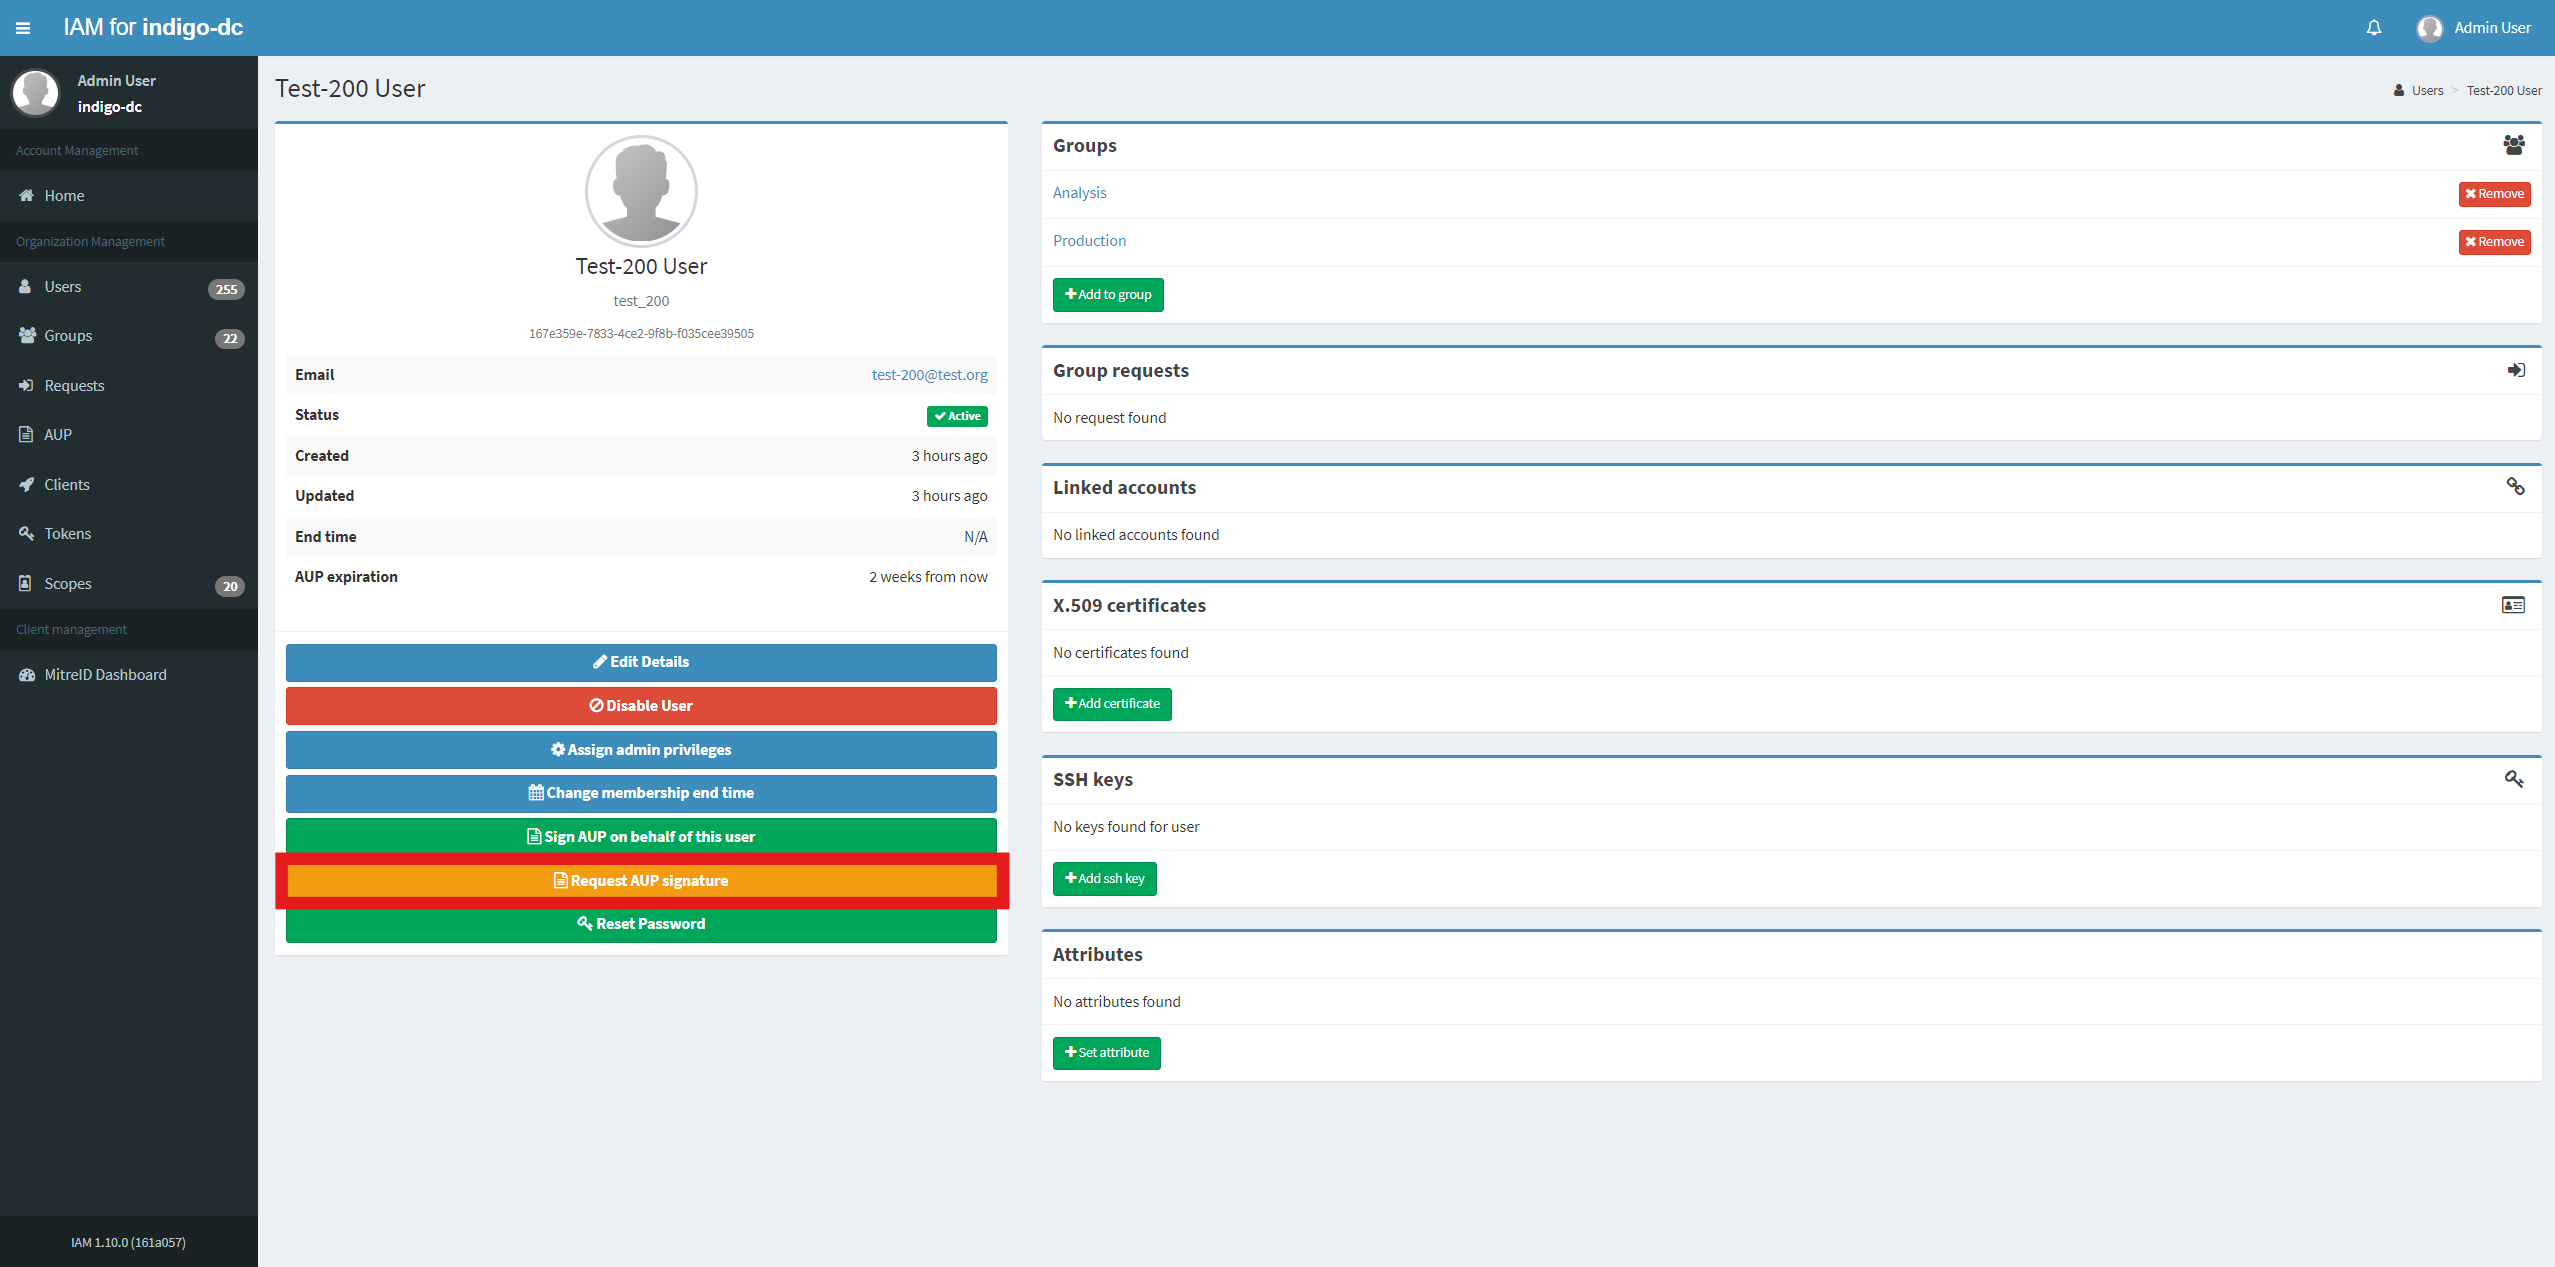
Task: Open the Production group link
Action: point(1089,241)
